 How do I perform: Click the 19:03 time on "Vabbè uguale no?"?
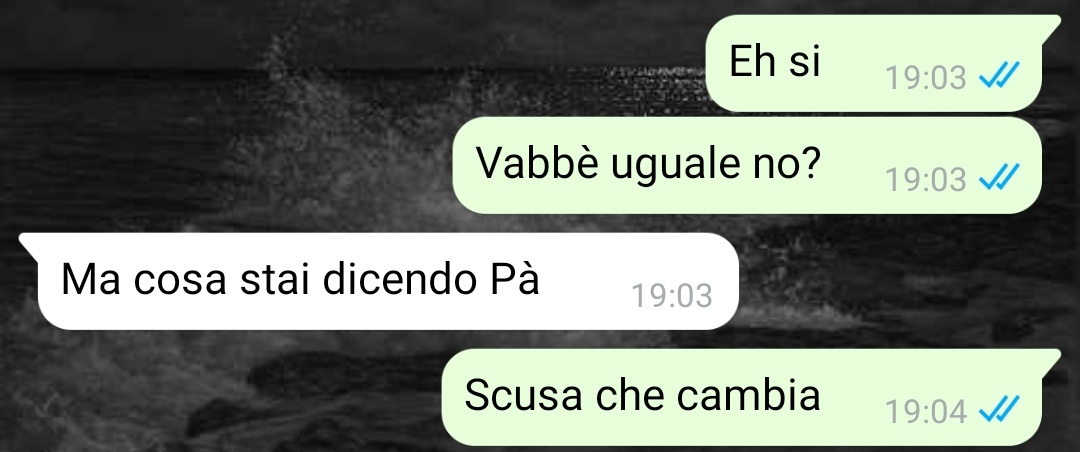926,180
